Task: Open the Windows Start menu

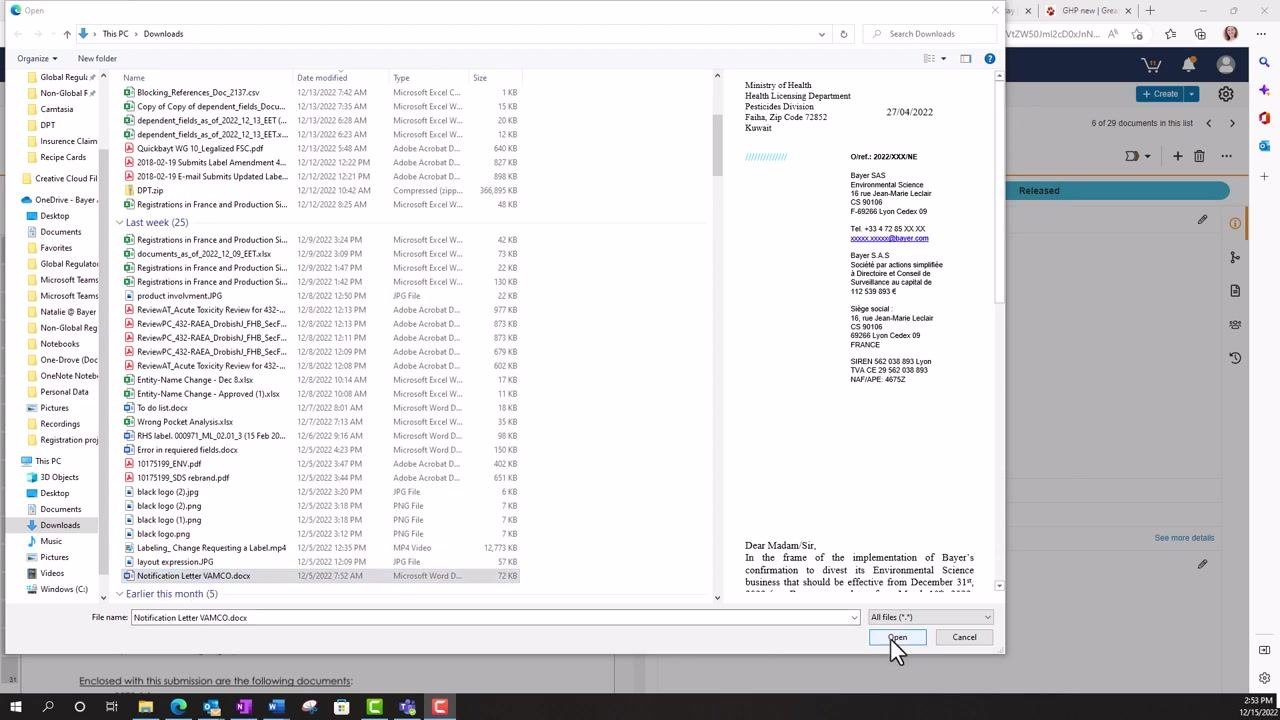Action: click(15, 707)
